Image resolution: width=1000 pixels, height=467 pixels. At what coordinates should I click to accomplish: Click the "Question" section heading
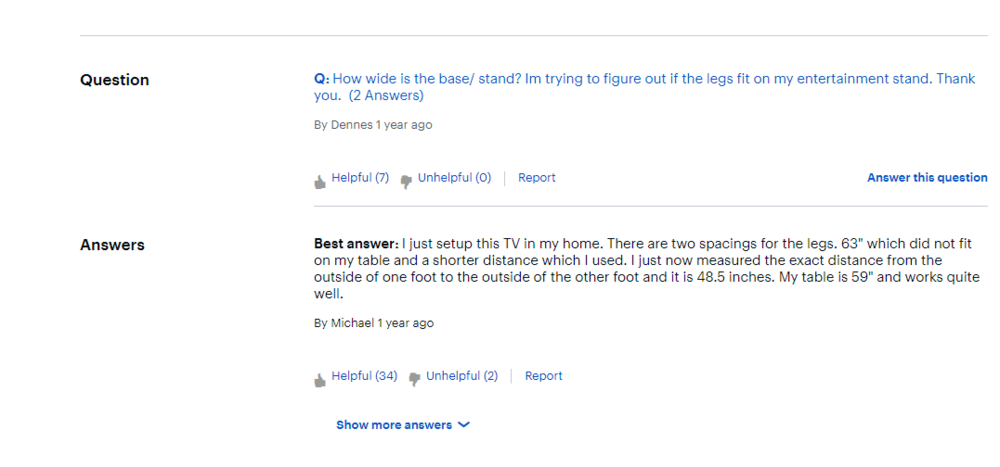(114, 80)
